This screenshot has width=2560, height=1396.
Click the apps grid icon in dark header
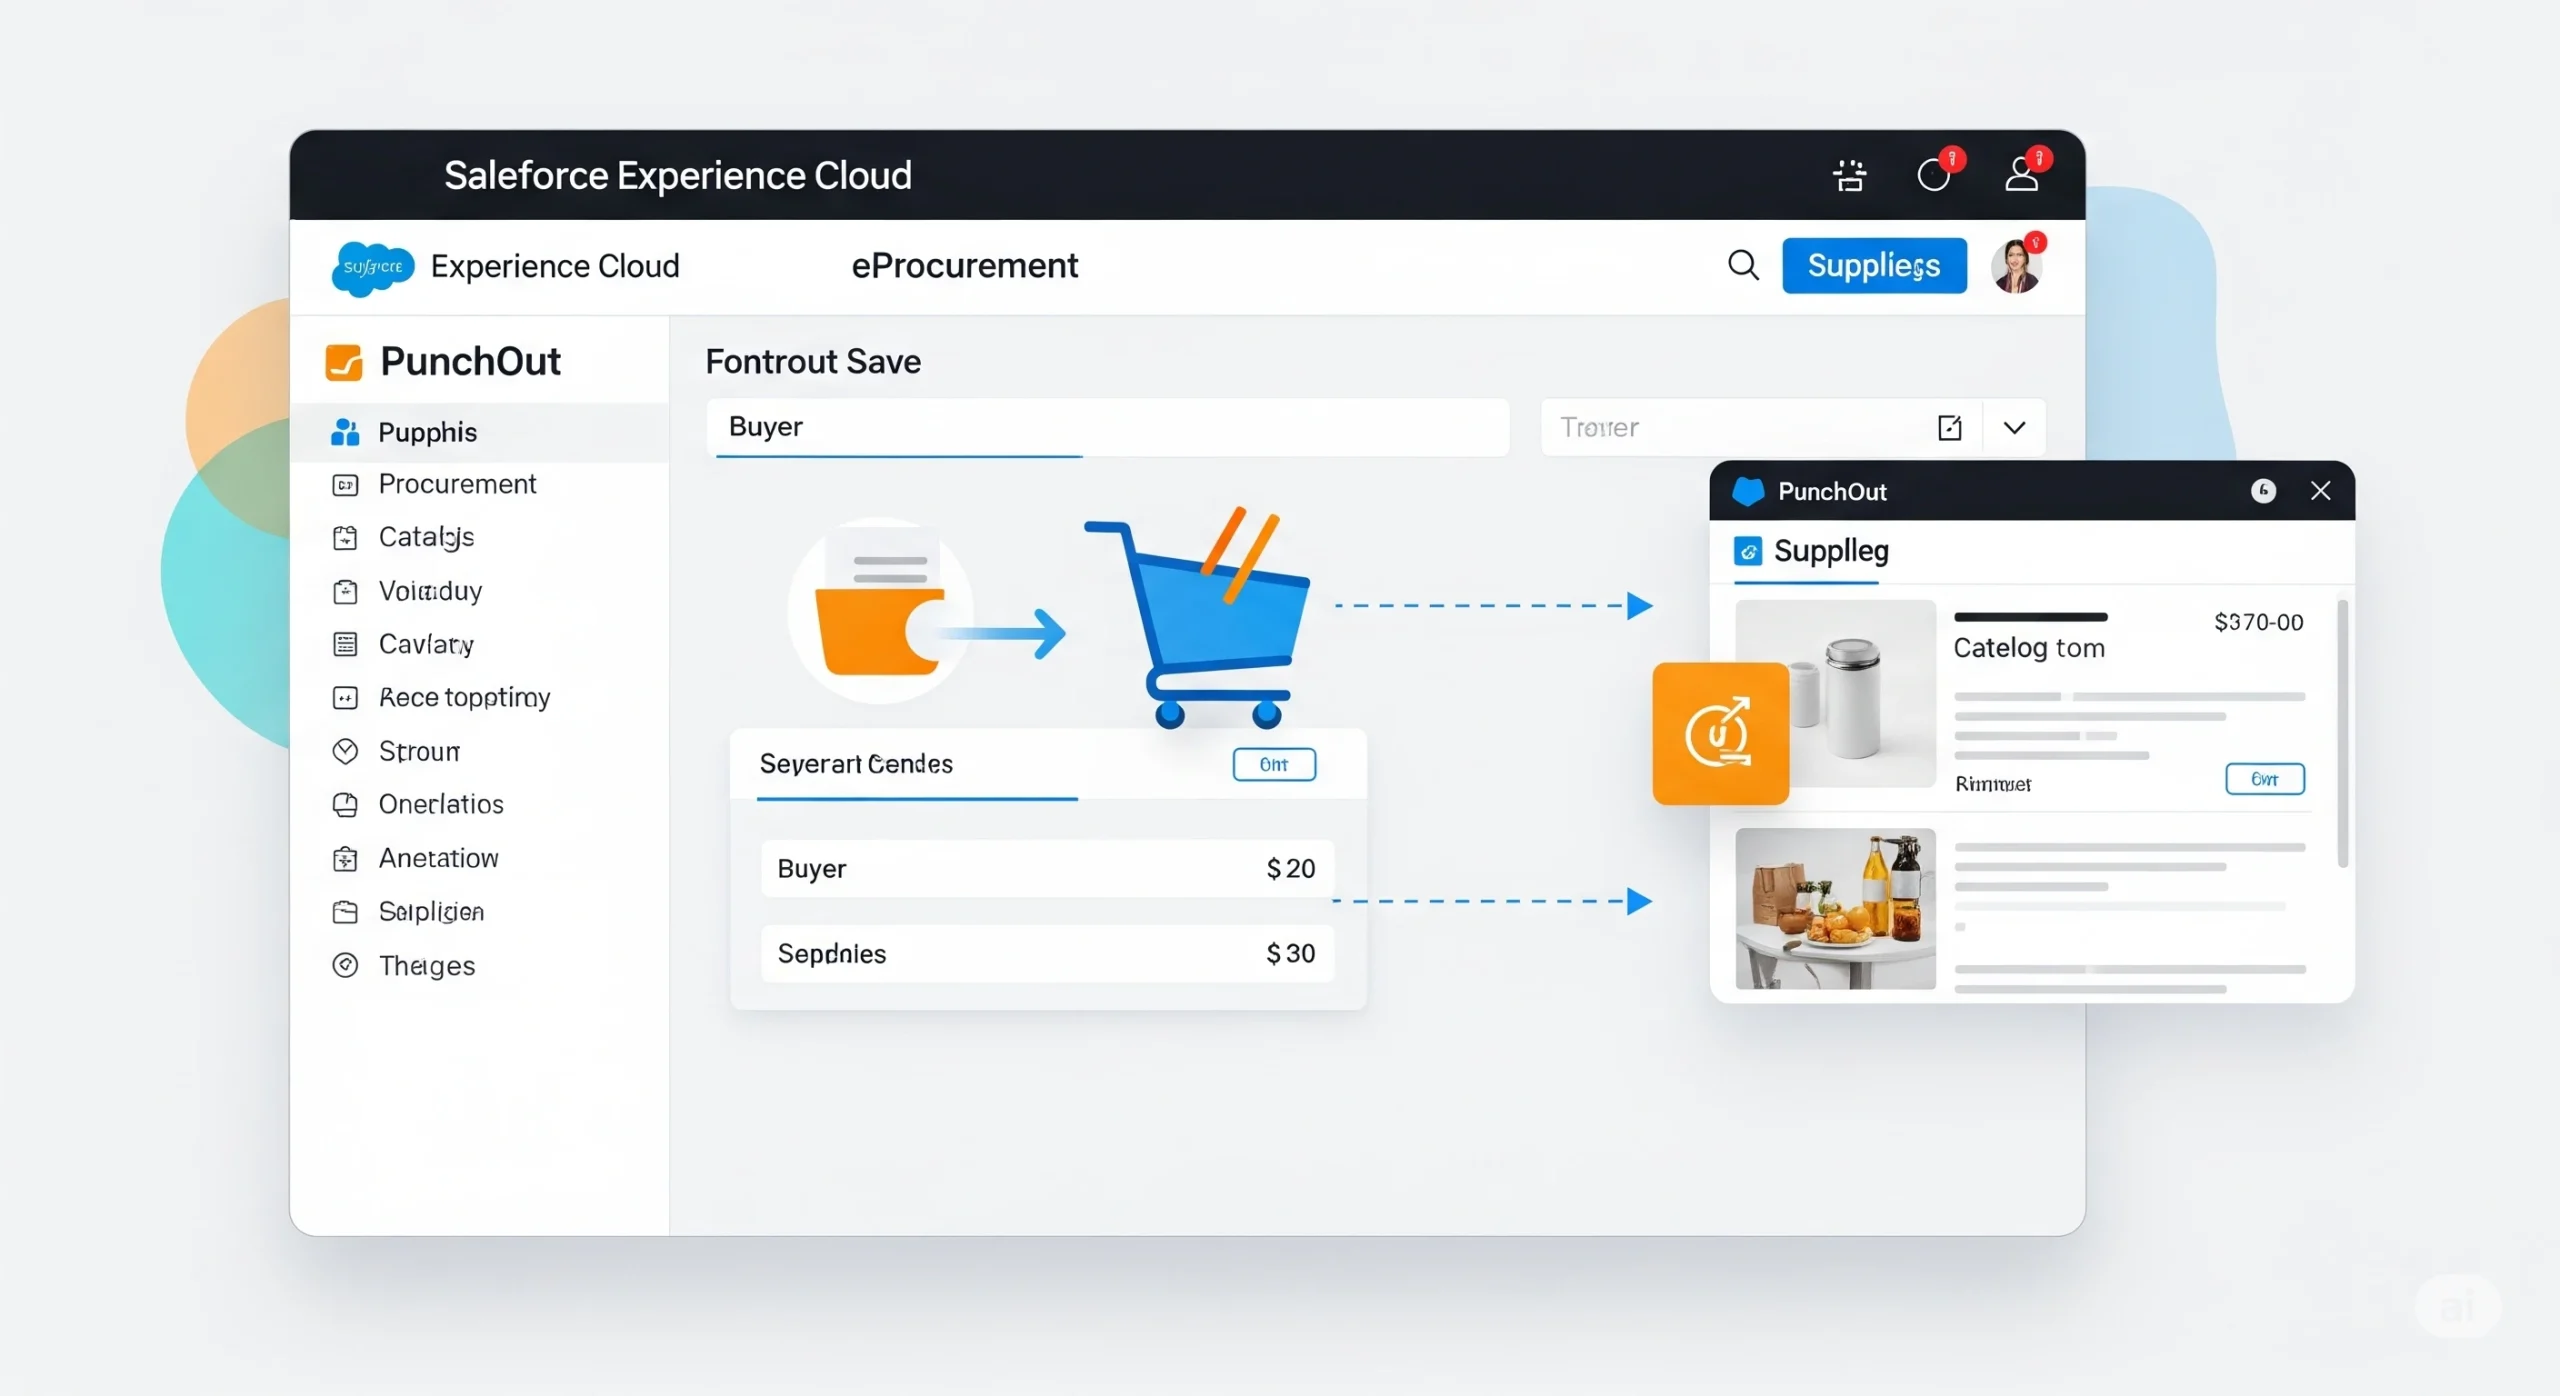[x=1850, y=175]
